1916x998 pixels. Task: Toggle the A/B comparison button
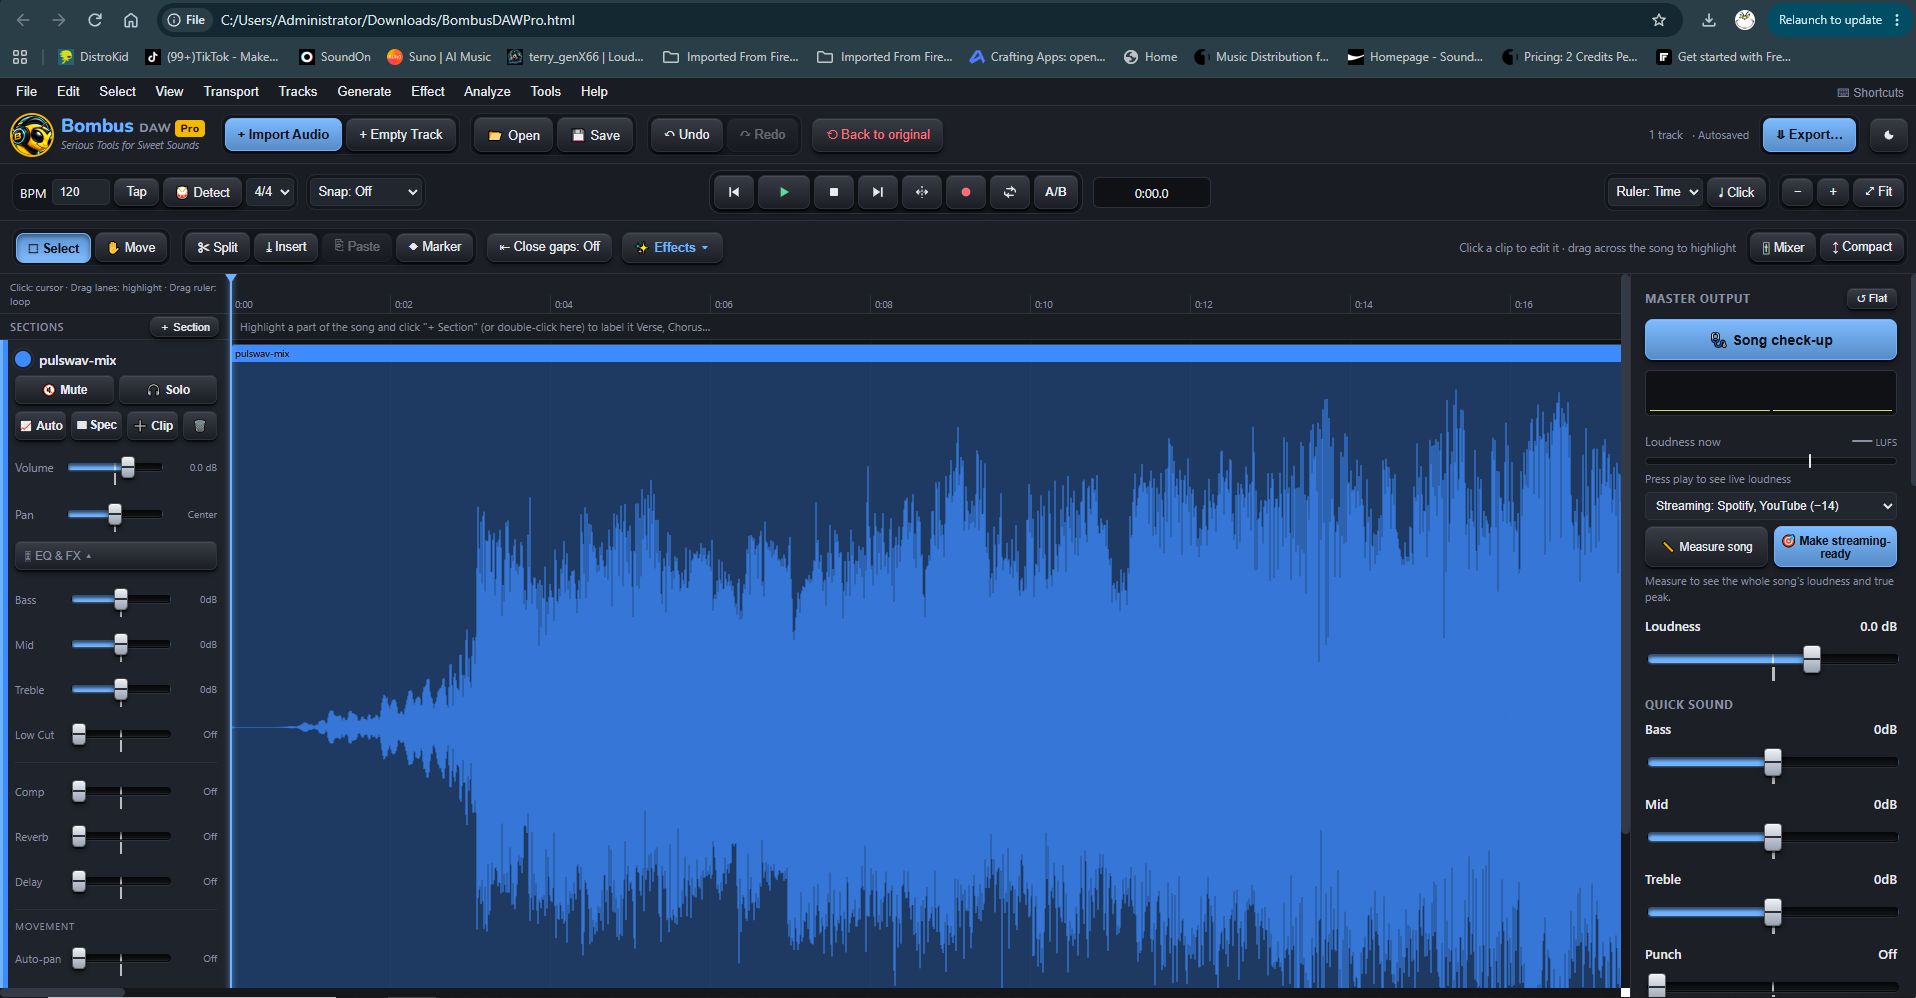1055,192
